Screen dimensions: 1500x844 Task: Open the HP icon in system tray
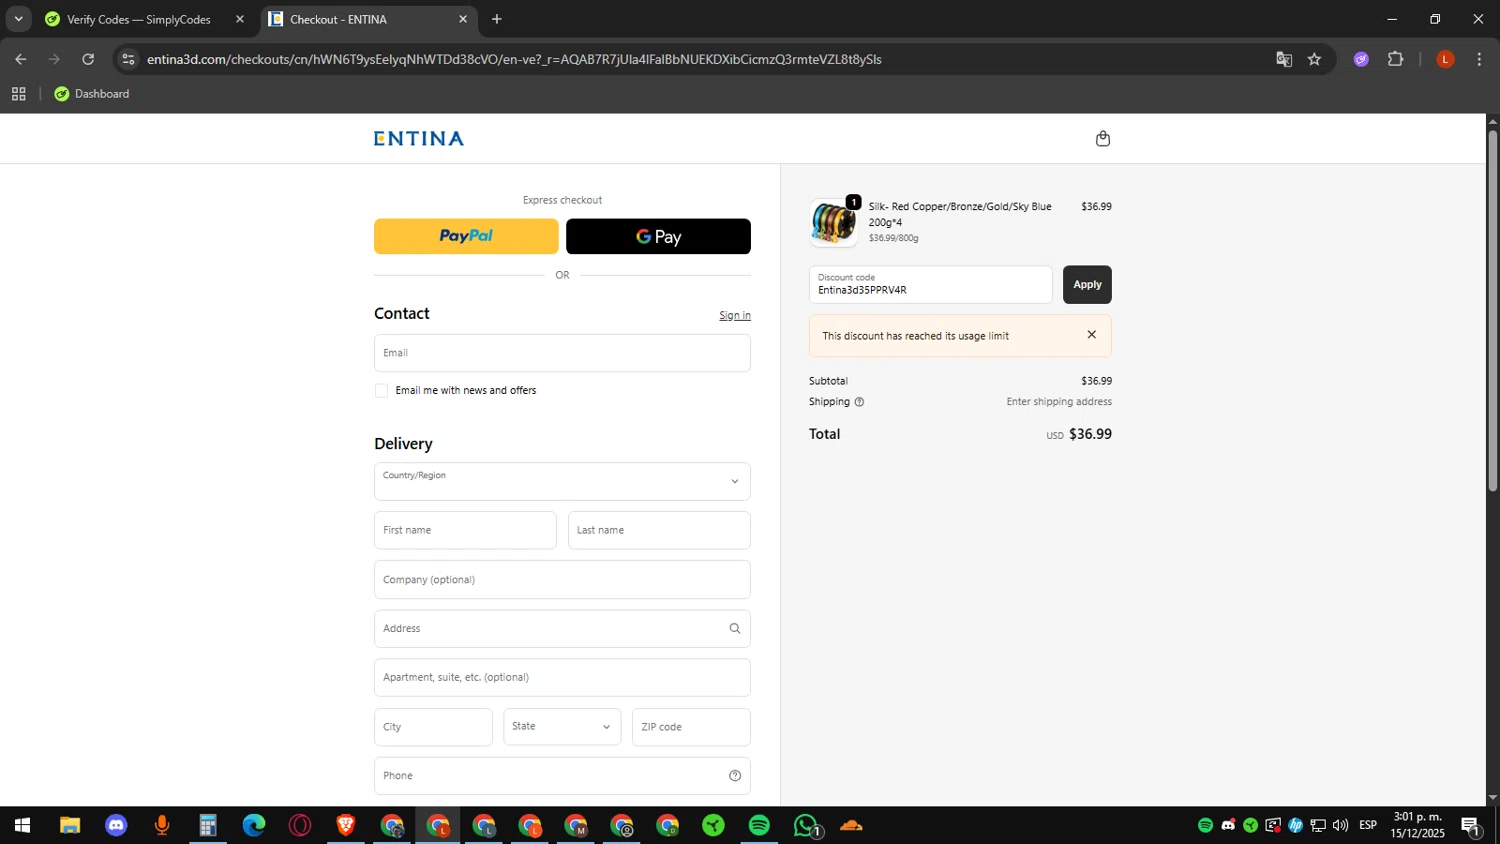click(1295, 825)
